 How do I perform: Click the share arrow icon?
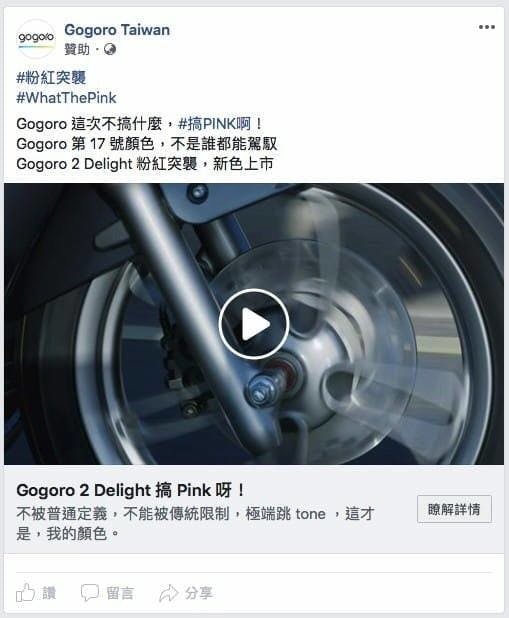pos(169,593)
